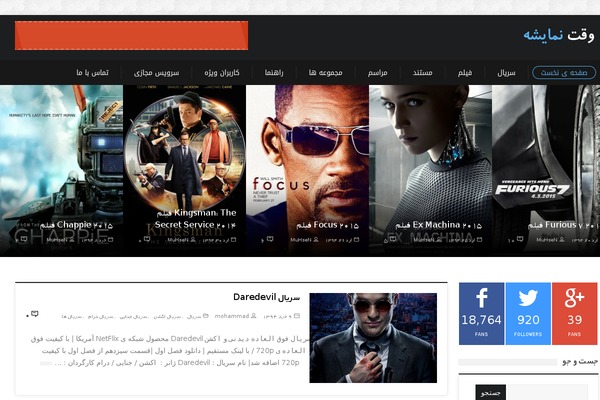Click the Daredevil series thumbnail
600x400 pixels.
(x=373, y=338)
